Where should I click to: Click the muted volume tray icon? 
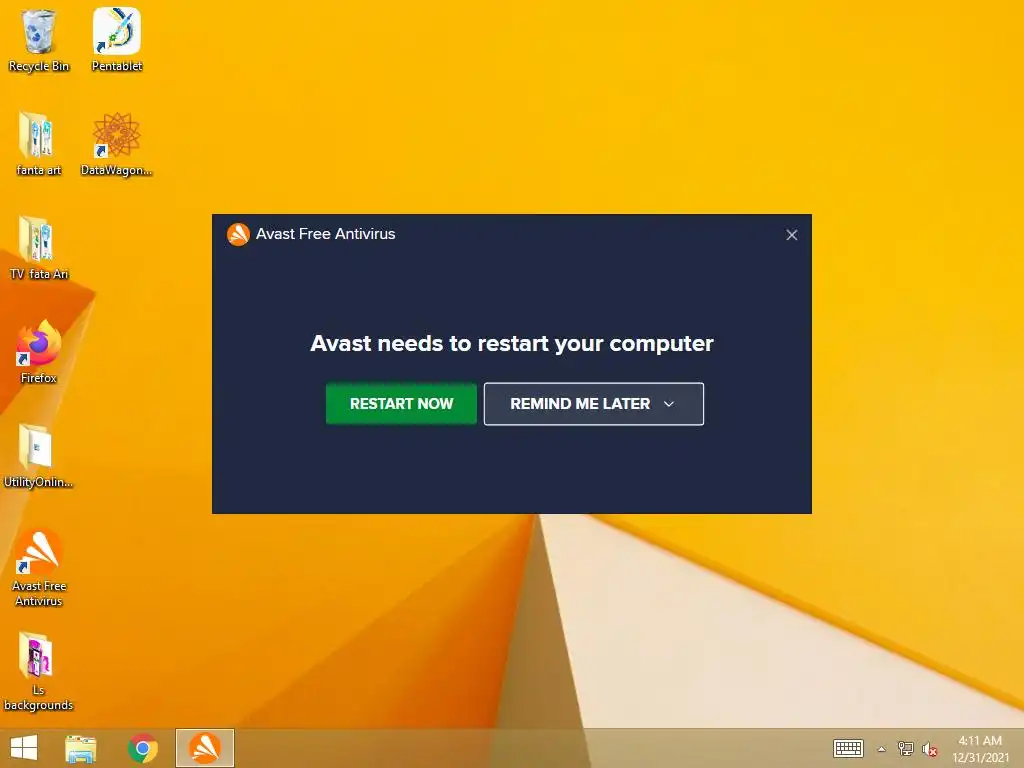[x=929, y=749]
